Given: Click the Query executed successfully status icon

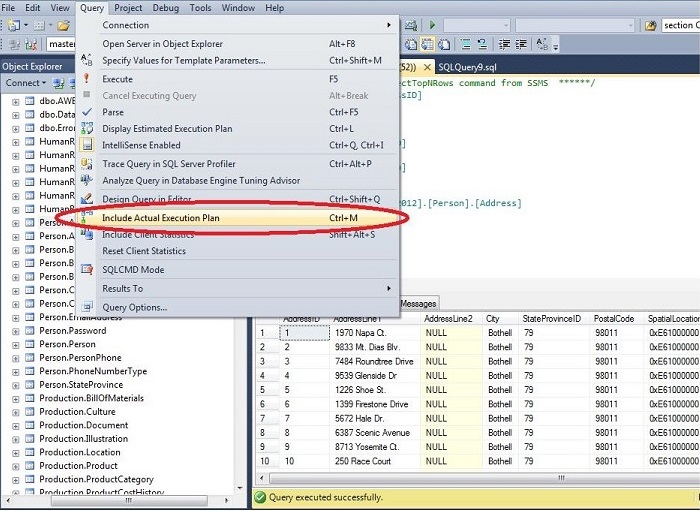Looking at the screenshot, I should [260, 497].
